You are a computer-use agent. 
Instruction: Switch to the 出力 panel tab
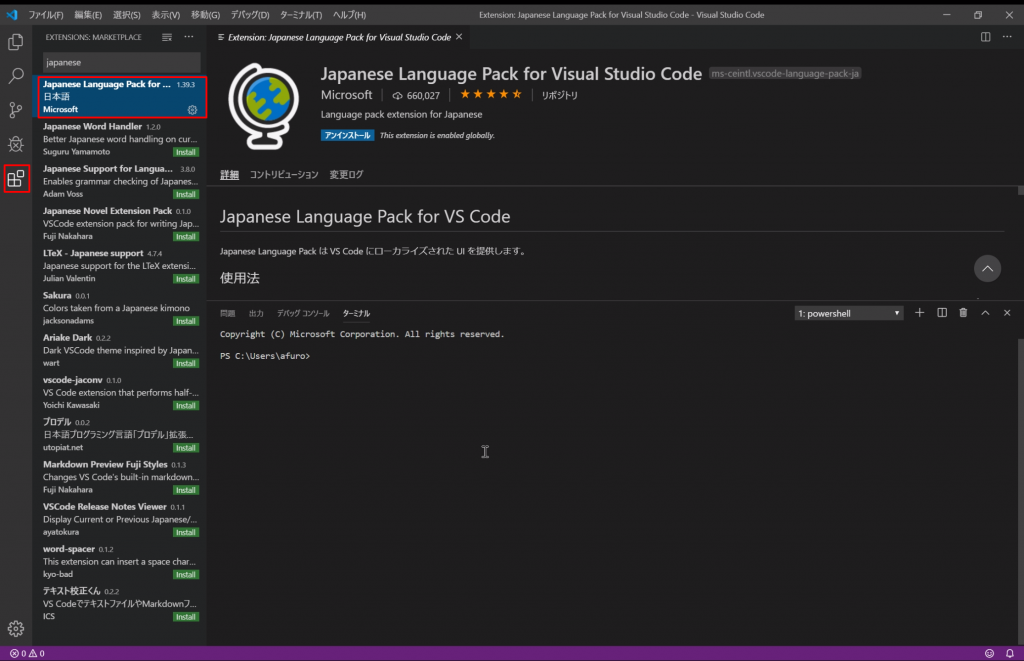(256, 314)
